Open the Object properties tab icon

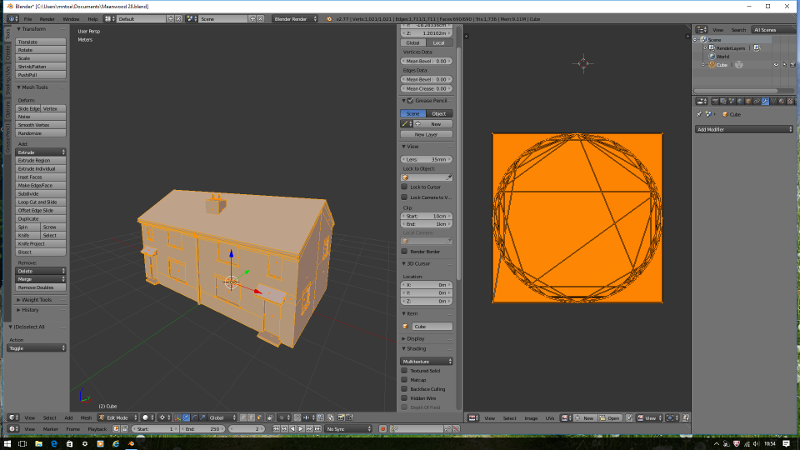pyautogui.click(x=748, y=101)
